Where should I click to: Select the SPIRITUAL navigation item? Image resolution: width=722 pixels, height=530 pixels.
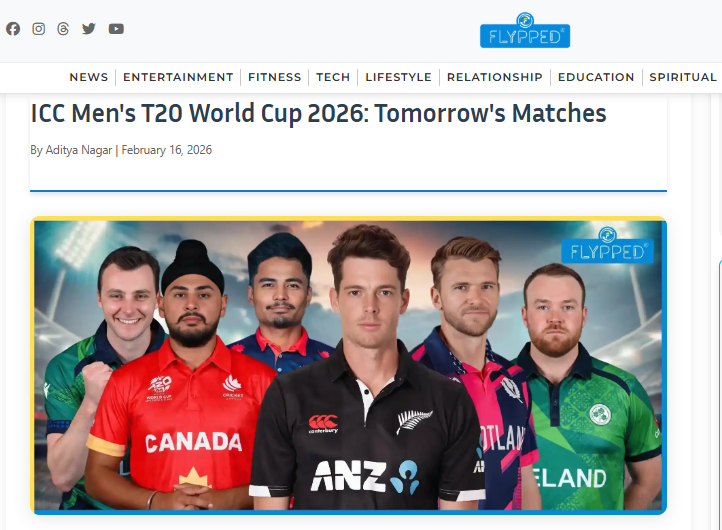coord(683,77)
